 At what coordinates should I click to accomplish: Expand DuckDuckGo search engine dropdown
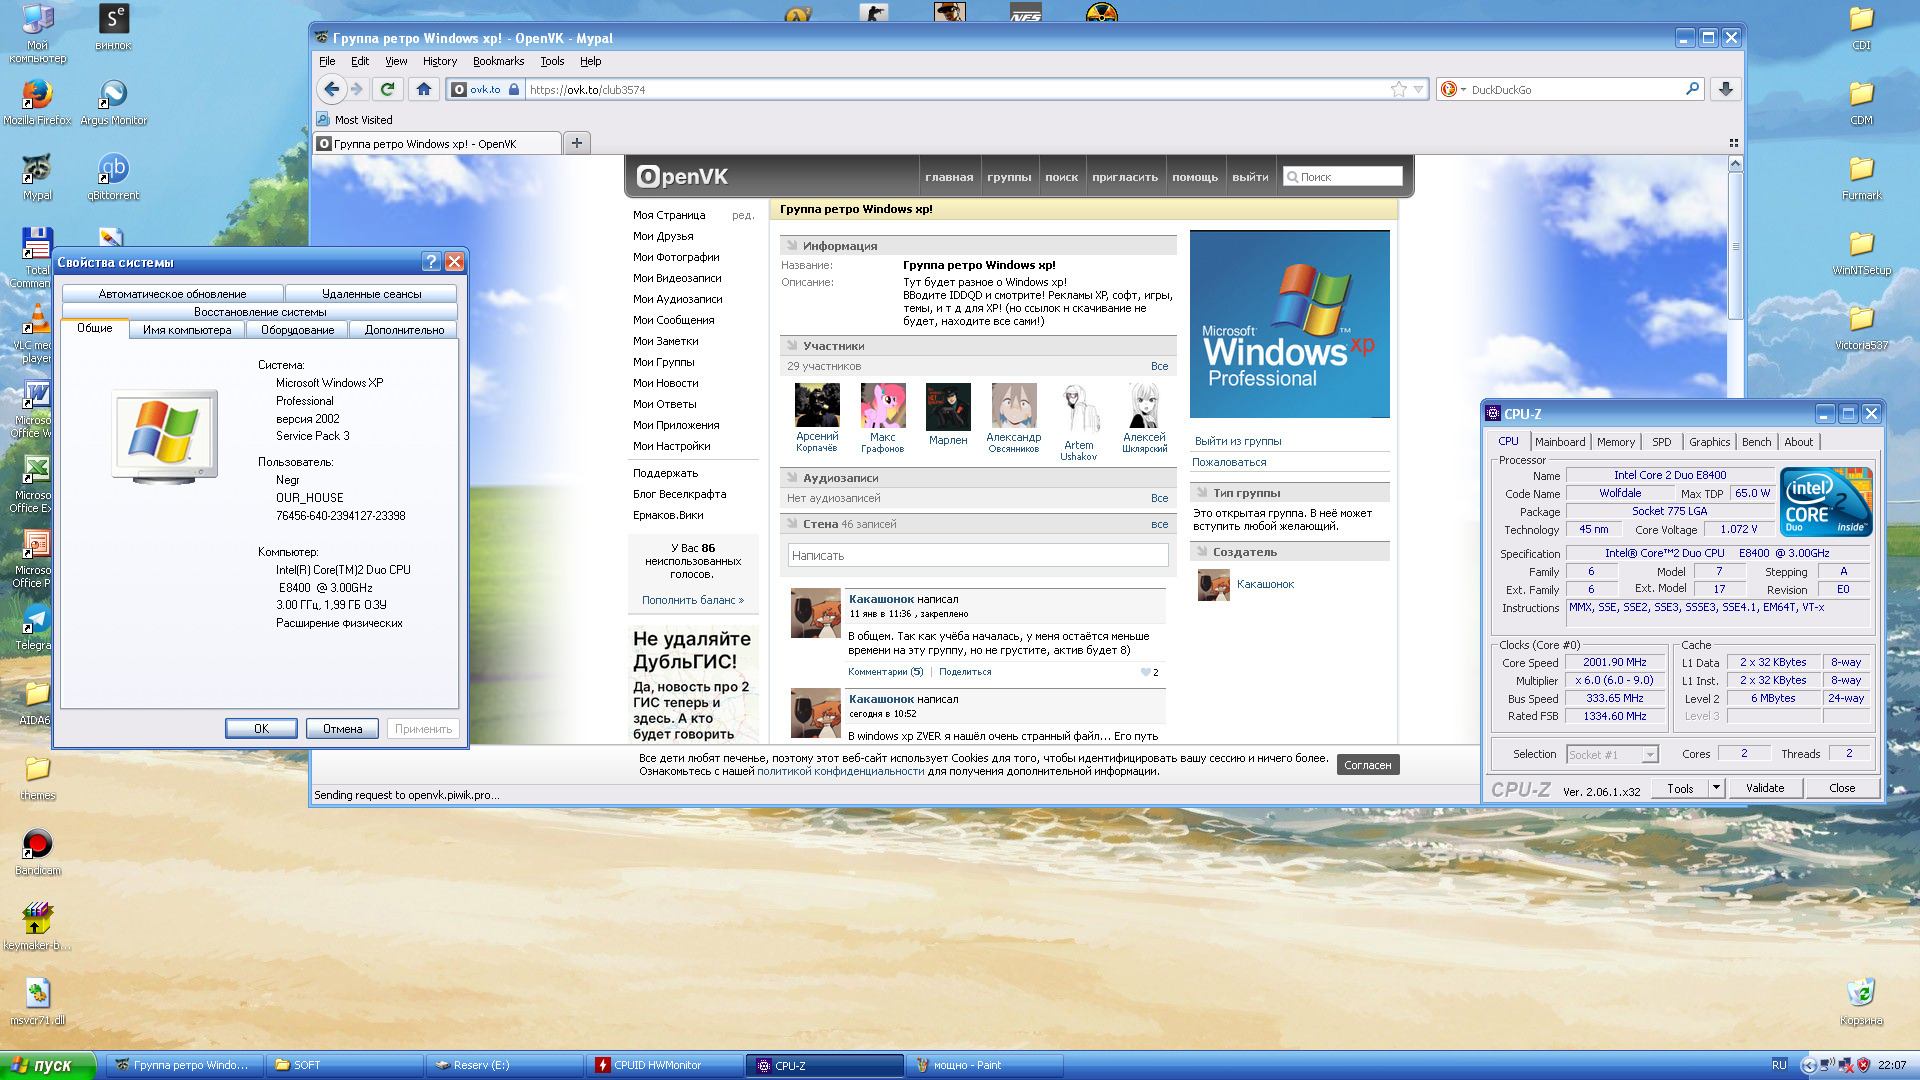pyautogui.click(x=1463, y=90)
